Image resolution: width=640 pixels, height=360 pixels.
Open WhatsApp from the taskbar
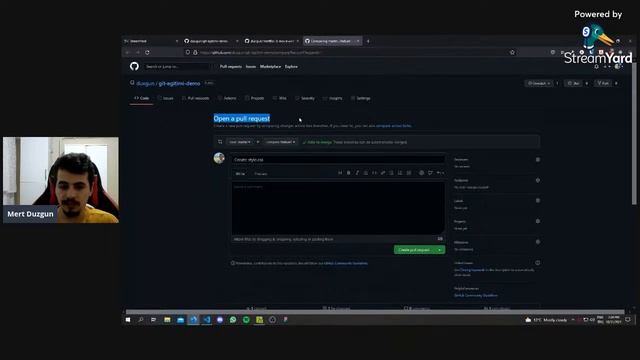pyautogui.click(x=233, y=320)
